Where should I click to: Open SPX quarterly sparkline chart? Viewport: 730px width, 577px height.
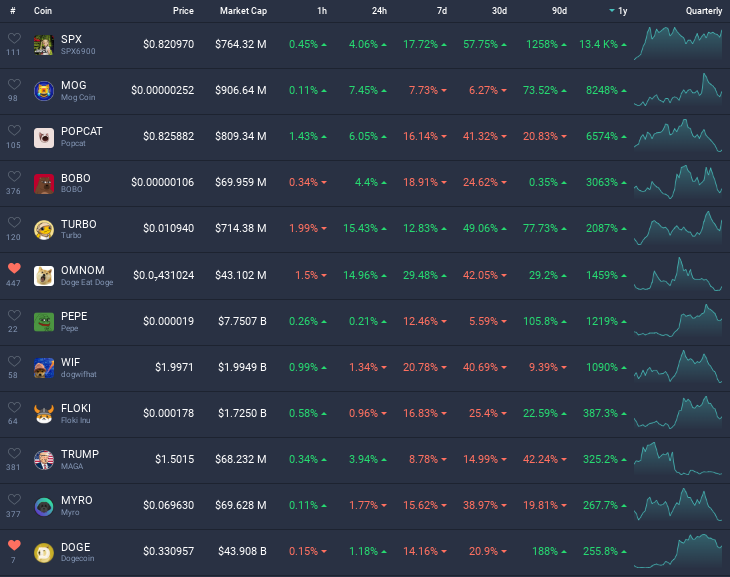[678, 44]
